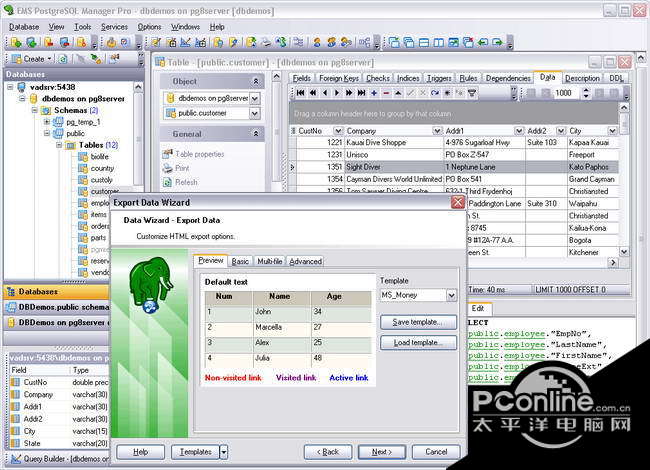Open the filter funnel icon in data toolbar
This screenshot has height=470, width=650.
coord(472,93)
